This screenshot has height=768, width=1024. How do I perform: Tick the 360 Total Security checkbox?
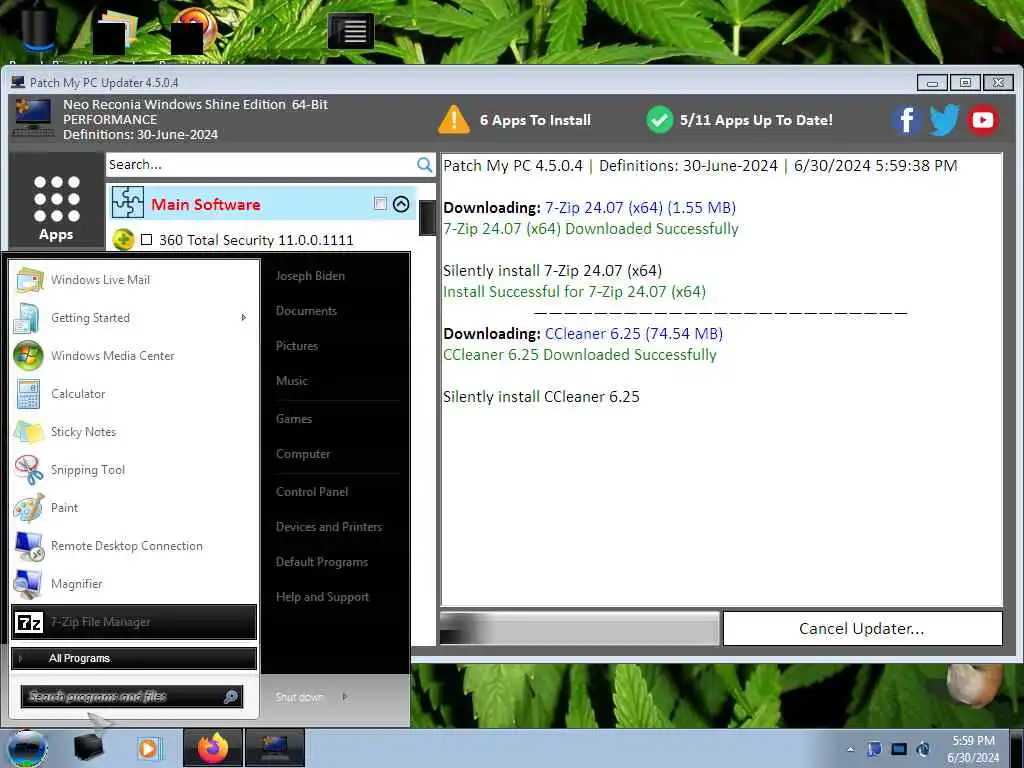click(x=147, y=240)
